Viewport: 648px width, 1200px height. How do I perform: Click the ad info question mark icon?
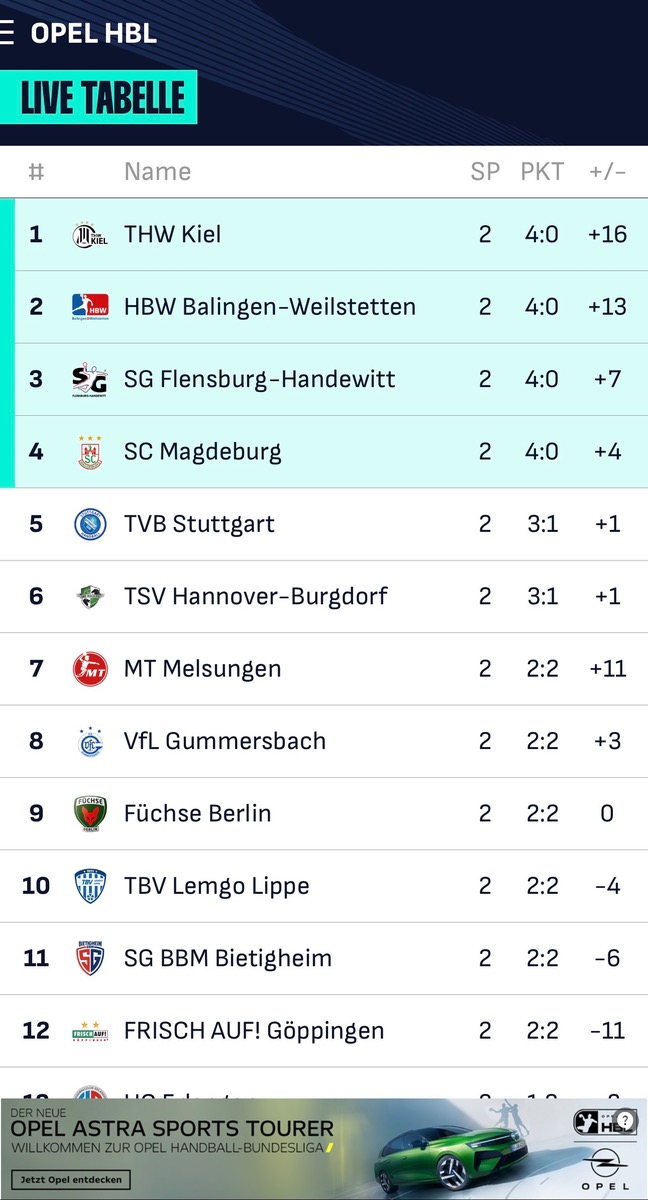tap(626, 1121)
